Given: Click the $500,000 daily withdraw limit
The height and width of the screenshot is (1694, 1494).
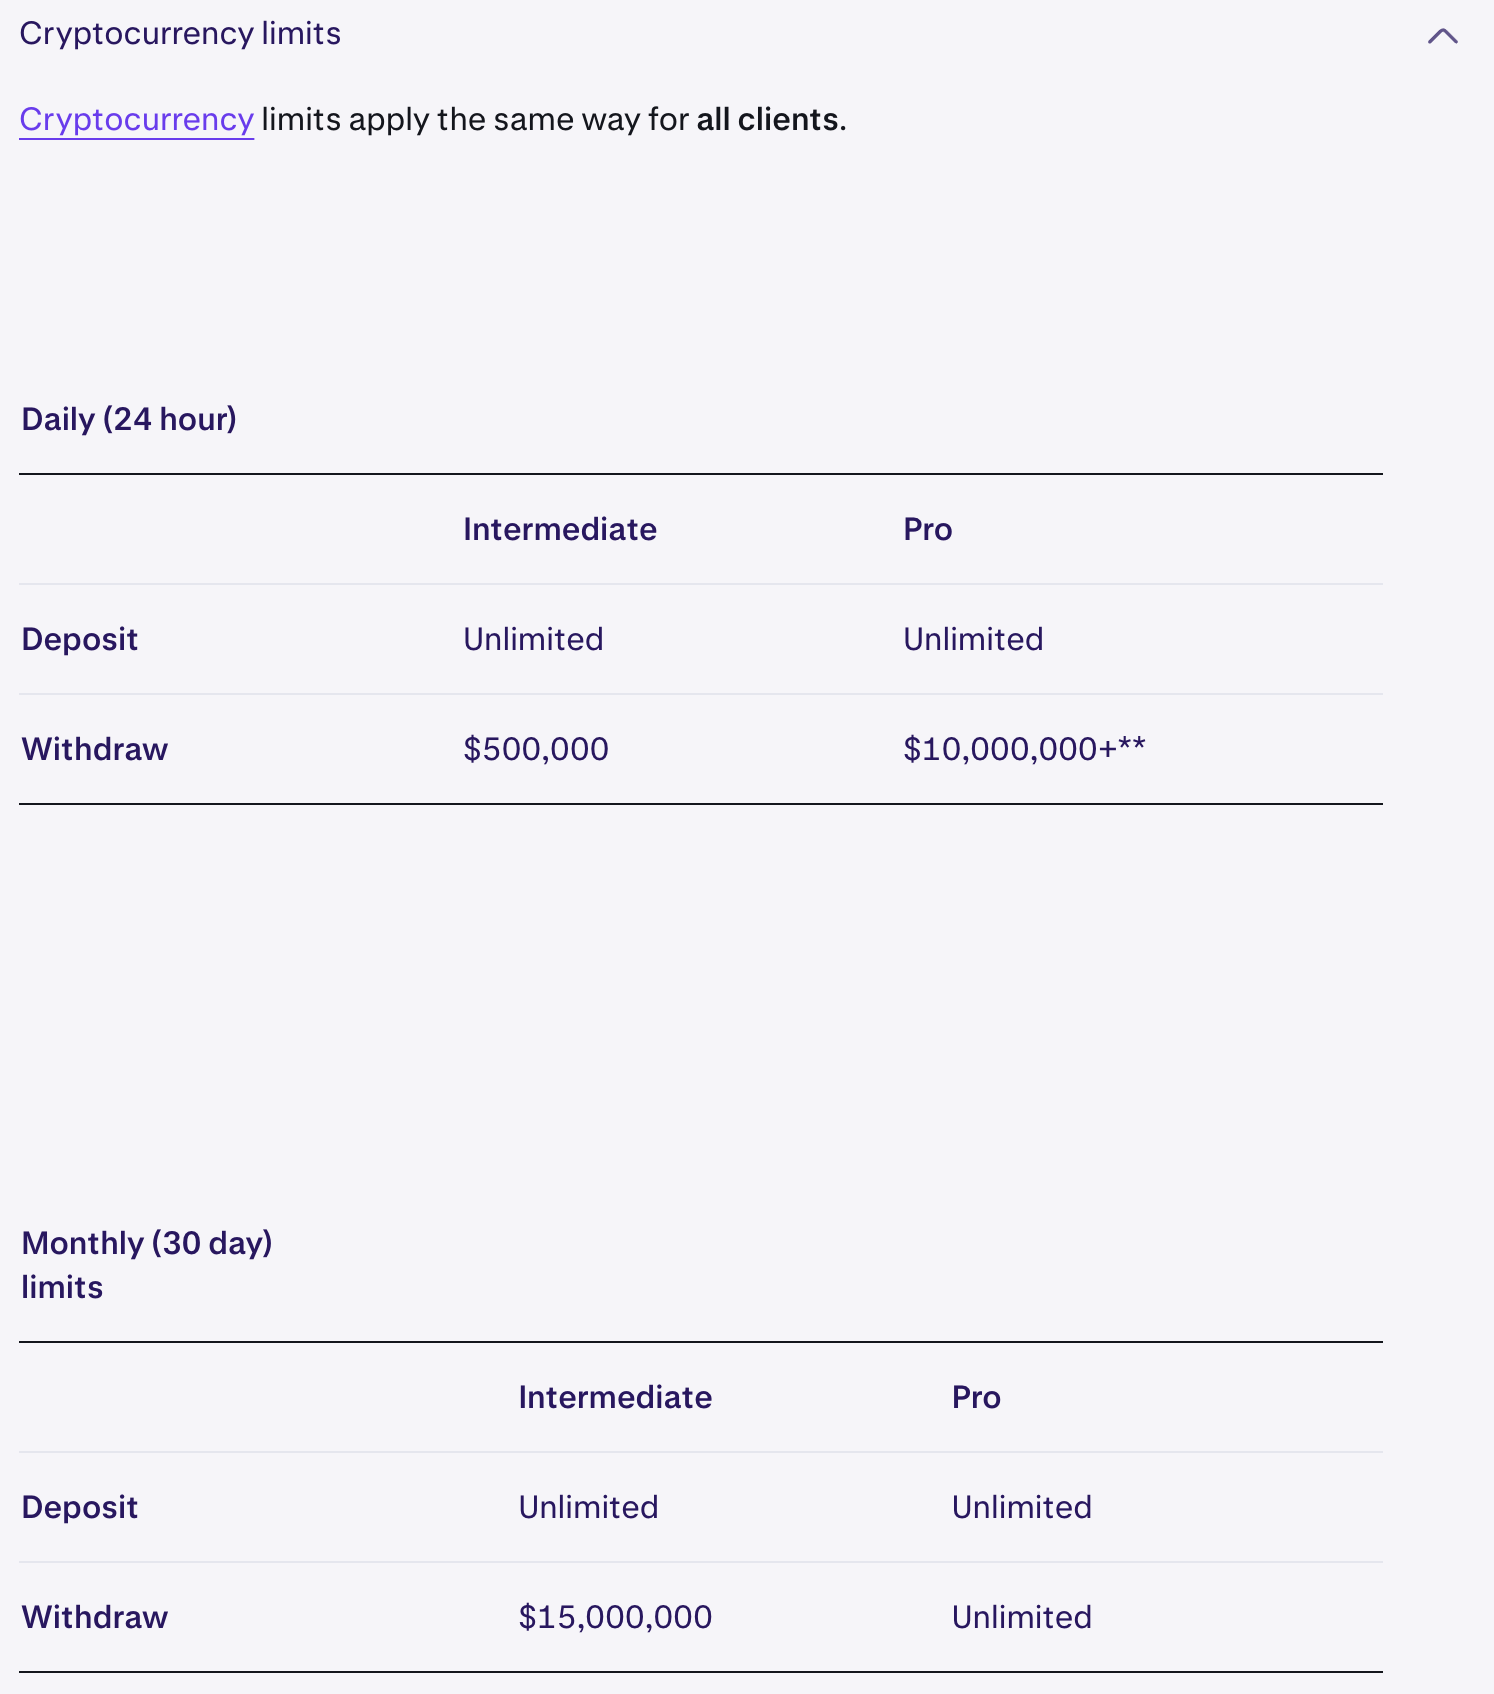Looking at the screenshot, I should click(535, 749).
